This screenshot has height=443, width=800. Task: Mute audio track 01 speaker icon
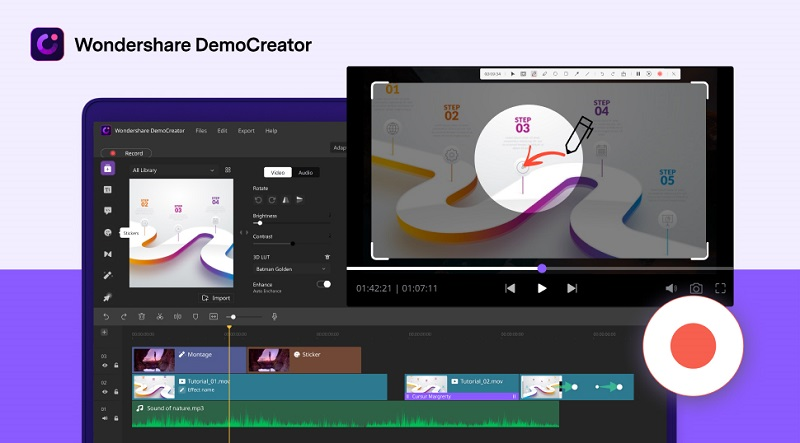click(x=105, y=419)
